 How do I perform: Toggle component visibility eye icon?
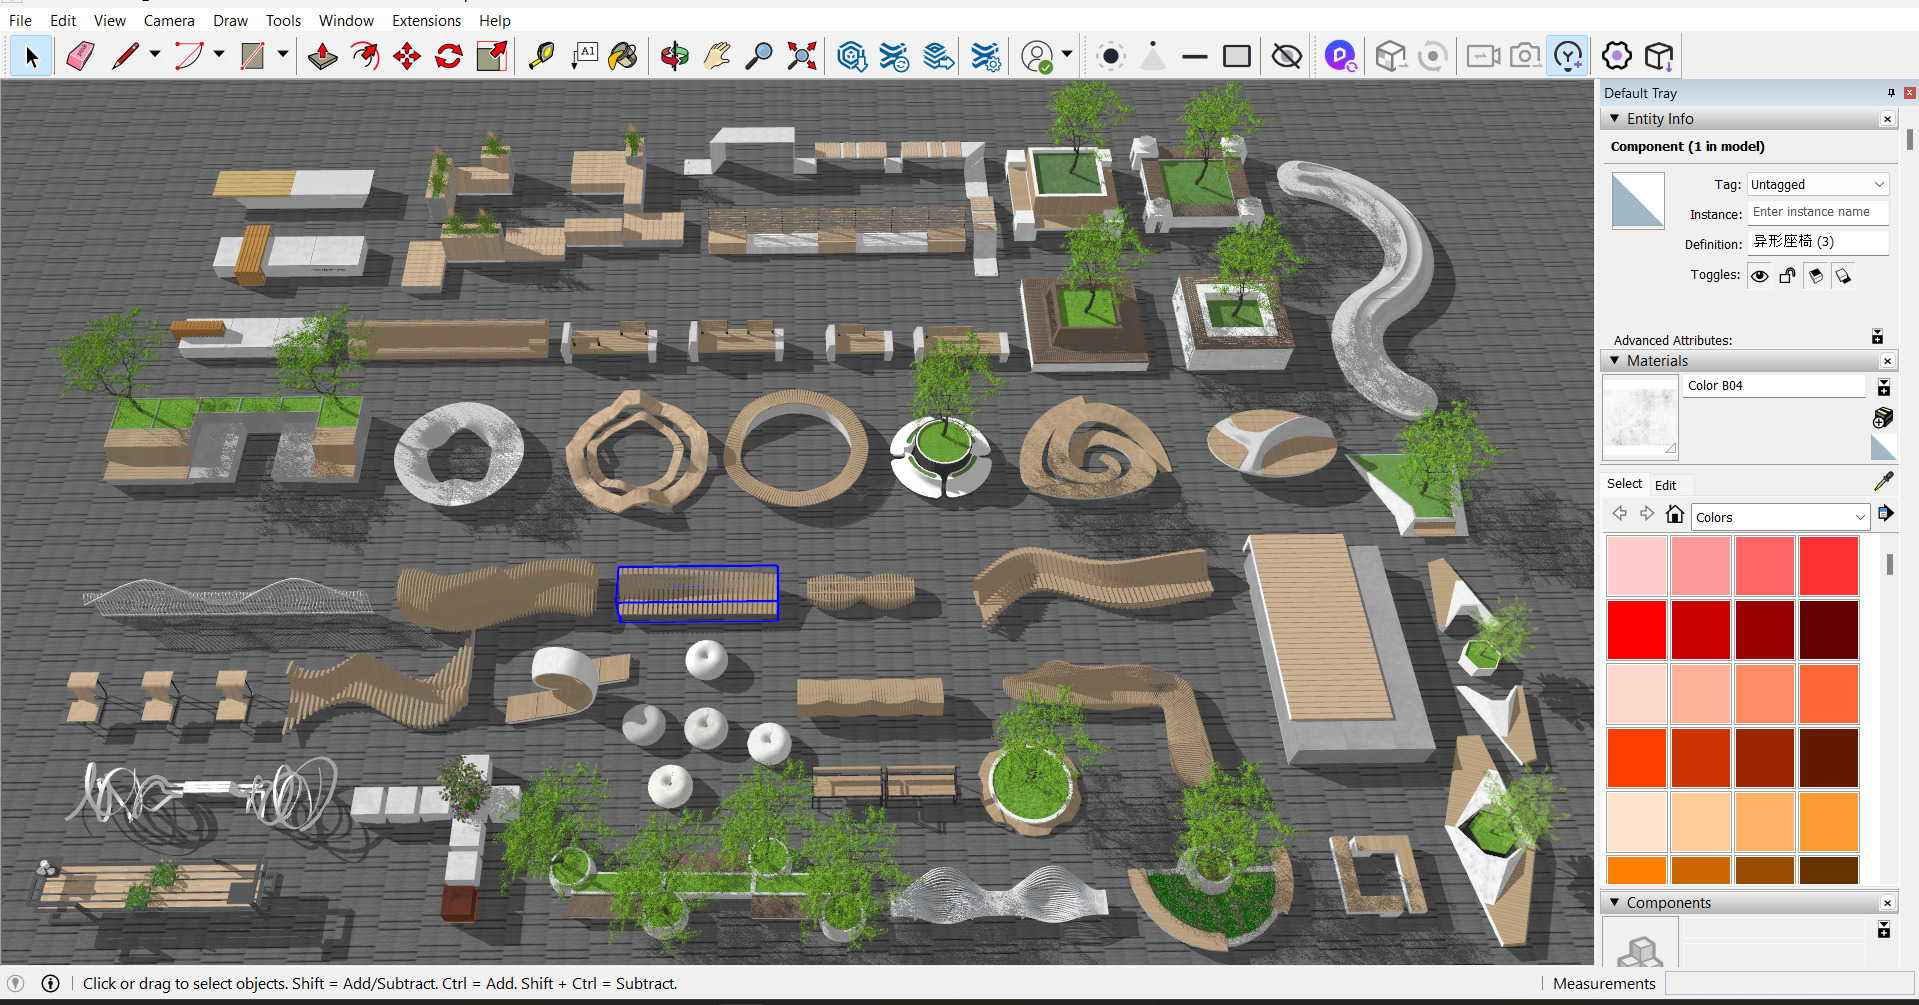1760,276
